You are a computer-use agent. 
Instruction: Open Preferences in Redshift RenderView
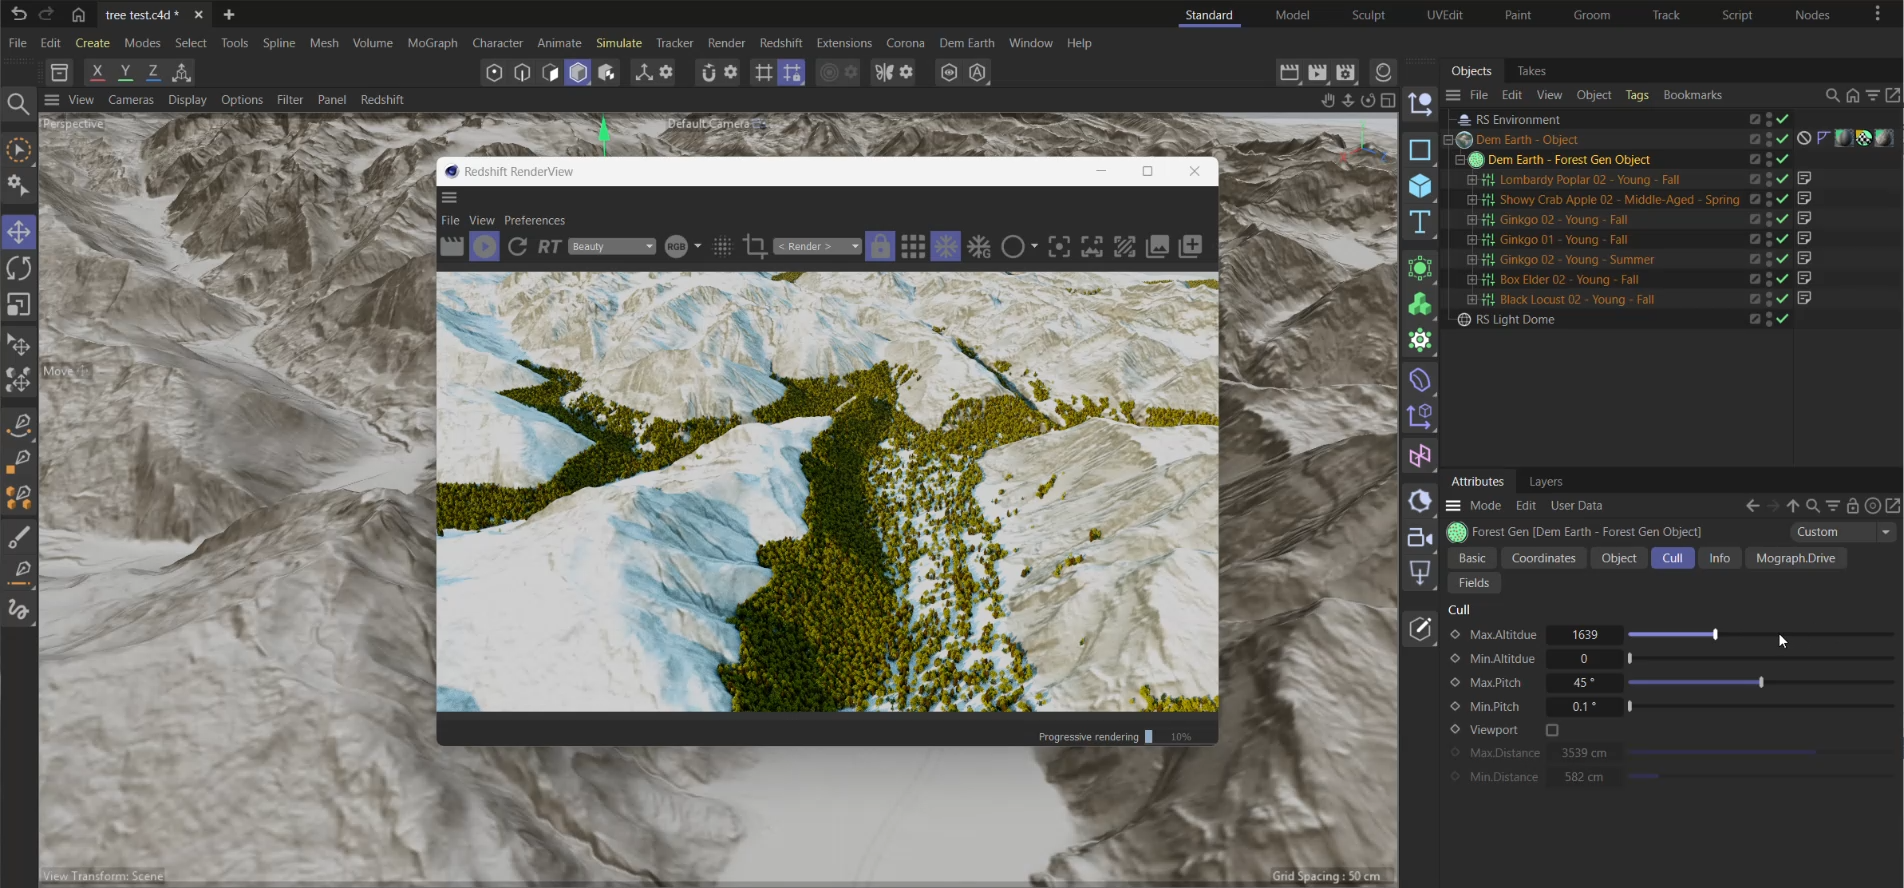point(534,220)
